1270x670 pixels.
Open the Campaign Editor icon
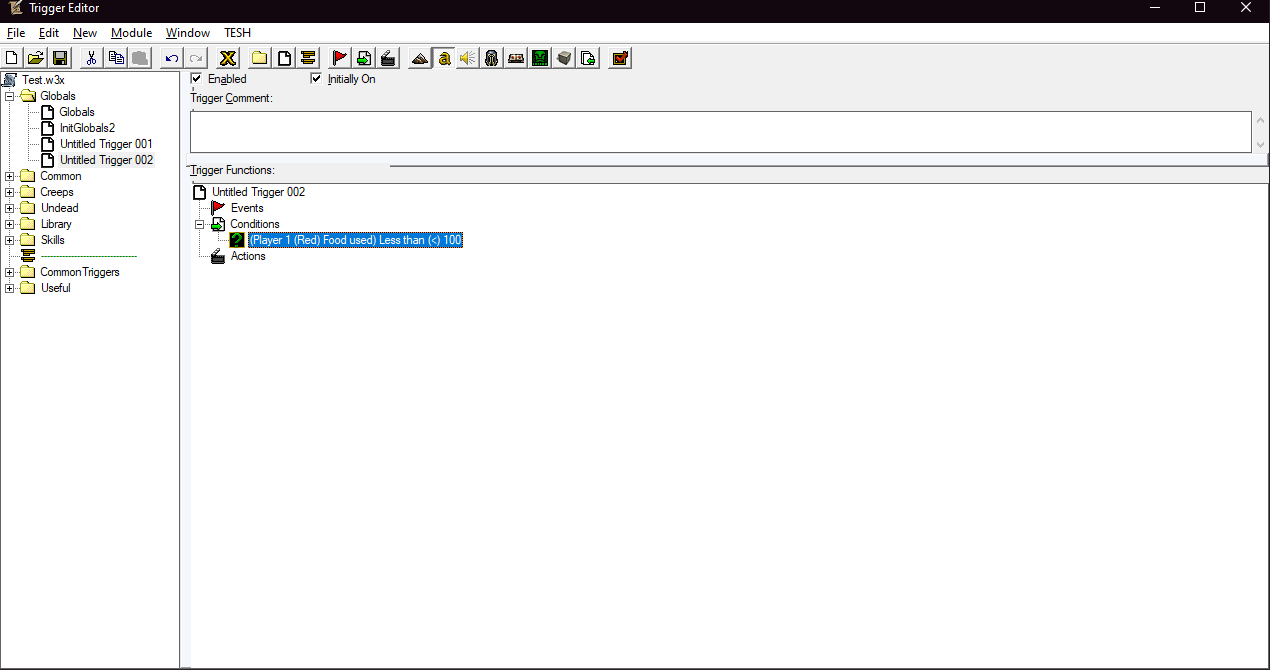coord(516,58)
